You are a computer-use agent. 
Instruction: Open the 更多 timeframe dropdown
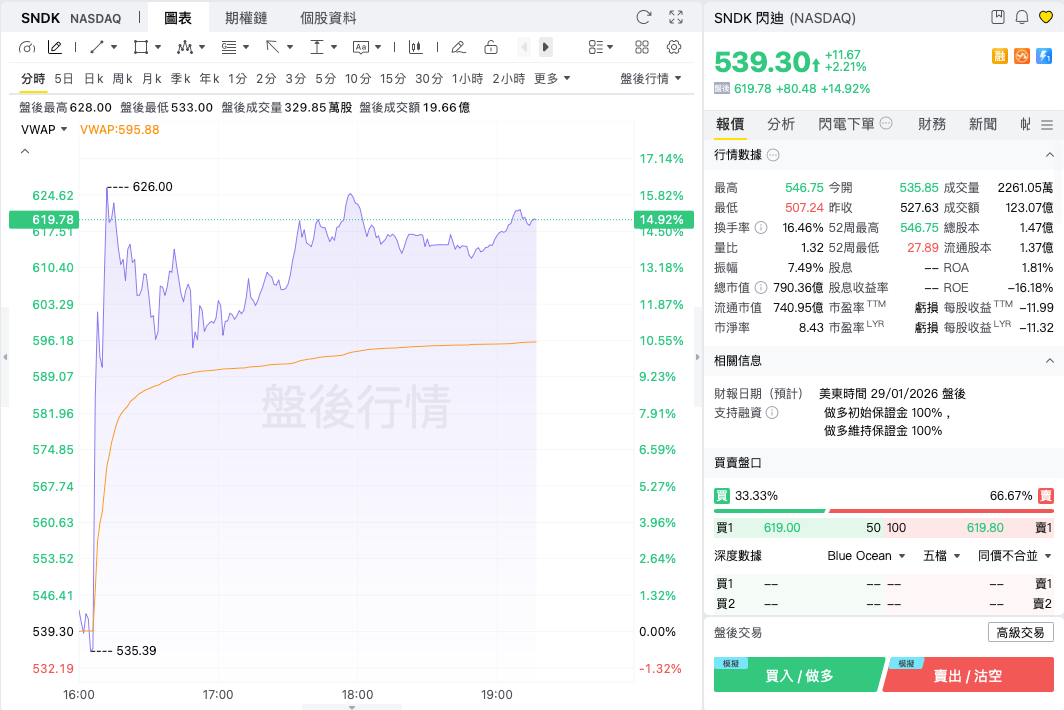552,78
